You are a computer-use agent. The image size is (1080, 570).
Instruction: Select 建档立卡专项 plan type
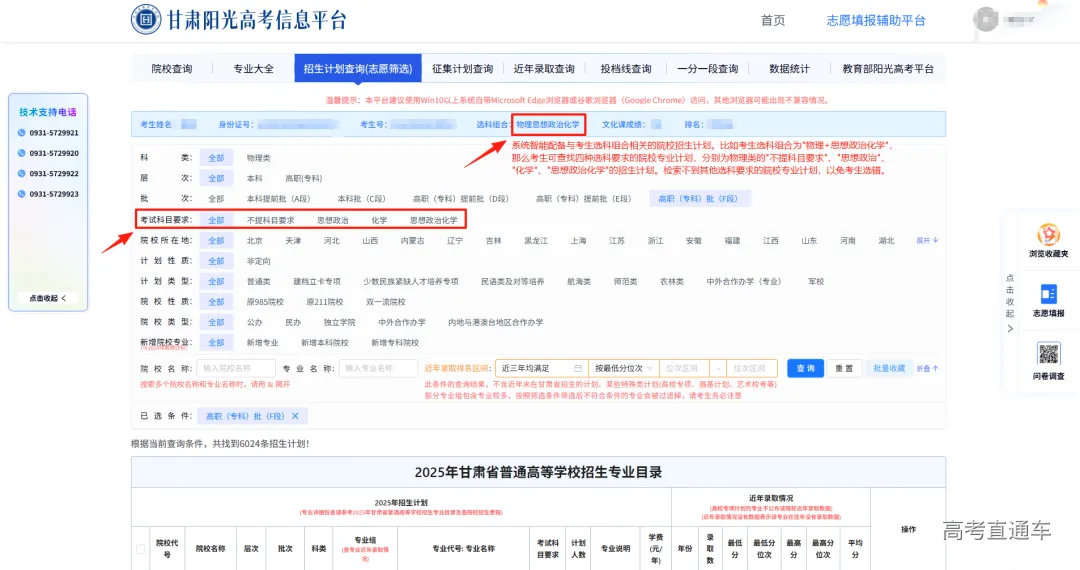(317, 282)
